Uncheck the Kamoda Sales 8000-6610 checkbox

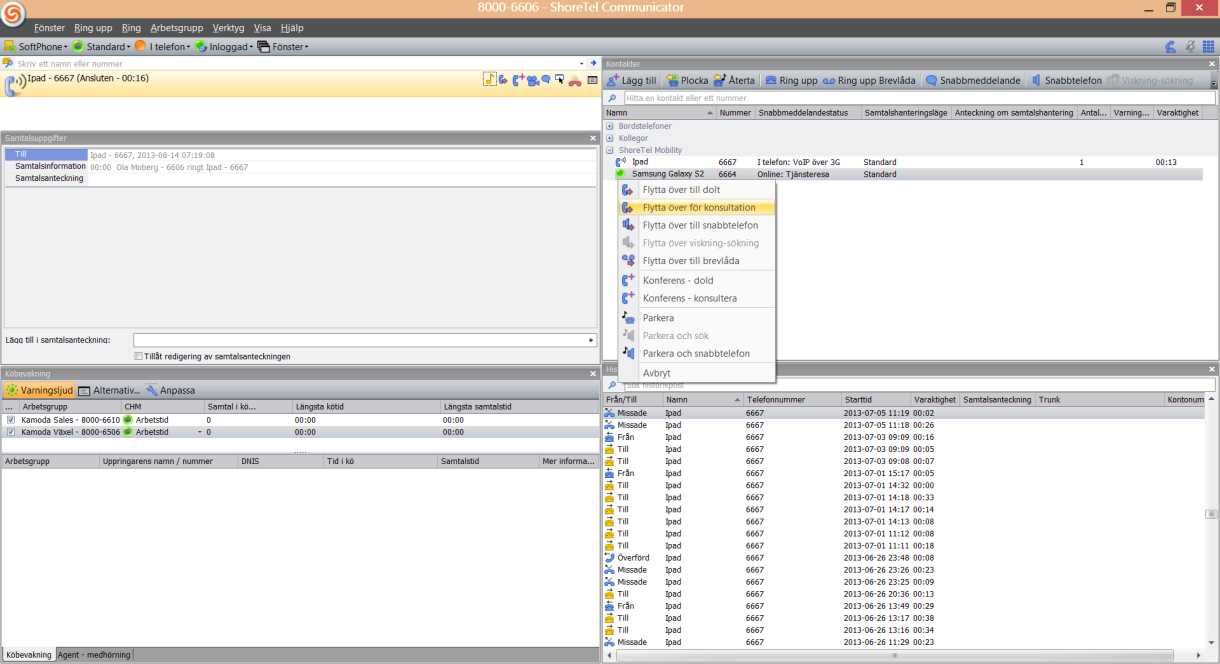[x=11, y=420]
